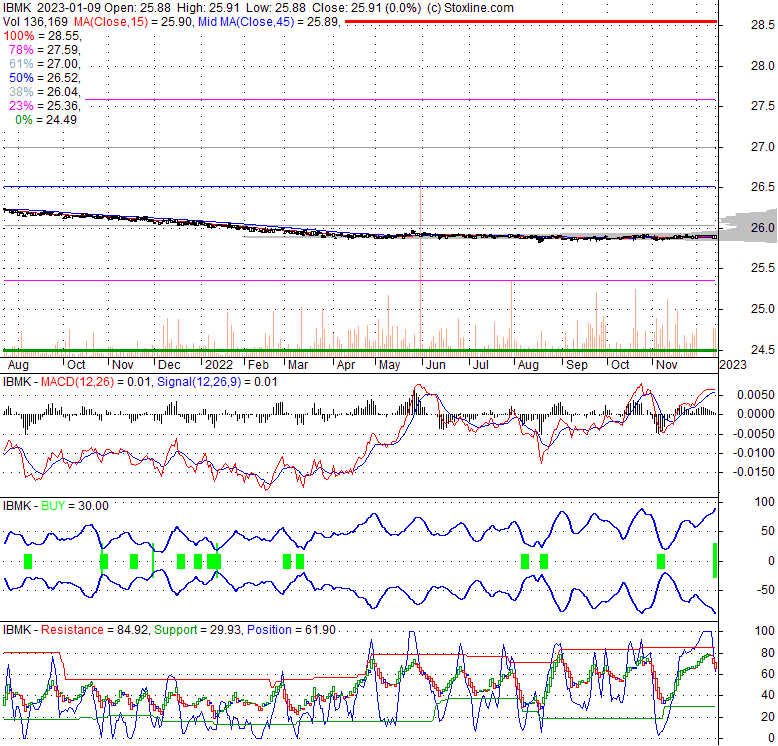Click the 'May' month label on time axis
Viewport: 778px width, 746px height.
pyautogui.click(x=389, y=365)
